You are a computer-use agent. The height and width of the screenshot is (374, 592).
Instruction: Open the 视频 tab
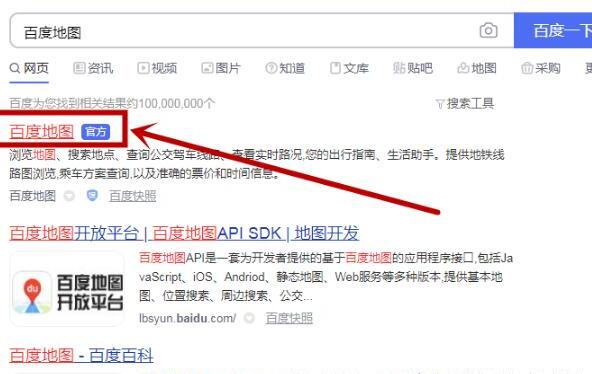[157, 68]
